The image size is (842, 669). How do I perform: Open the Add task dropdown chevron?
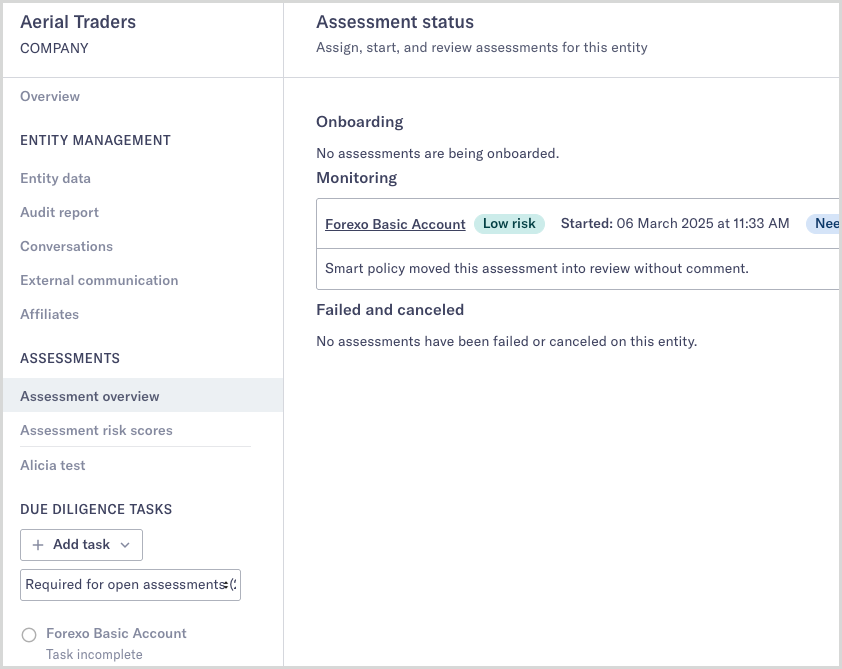tap(126, 545)
